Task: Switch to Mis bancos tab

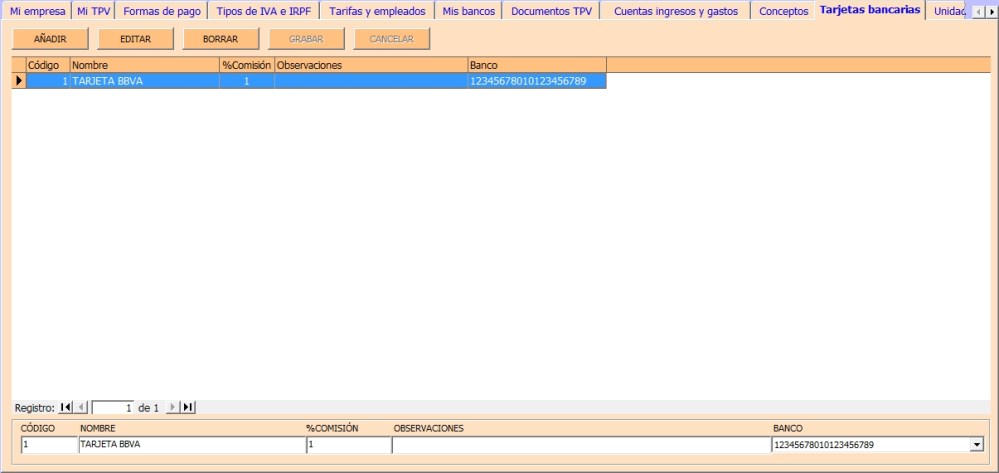Action: (469, 12)
